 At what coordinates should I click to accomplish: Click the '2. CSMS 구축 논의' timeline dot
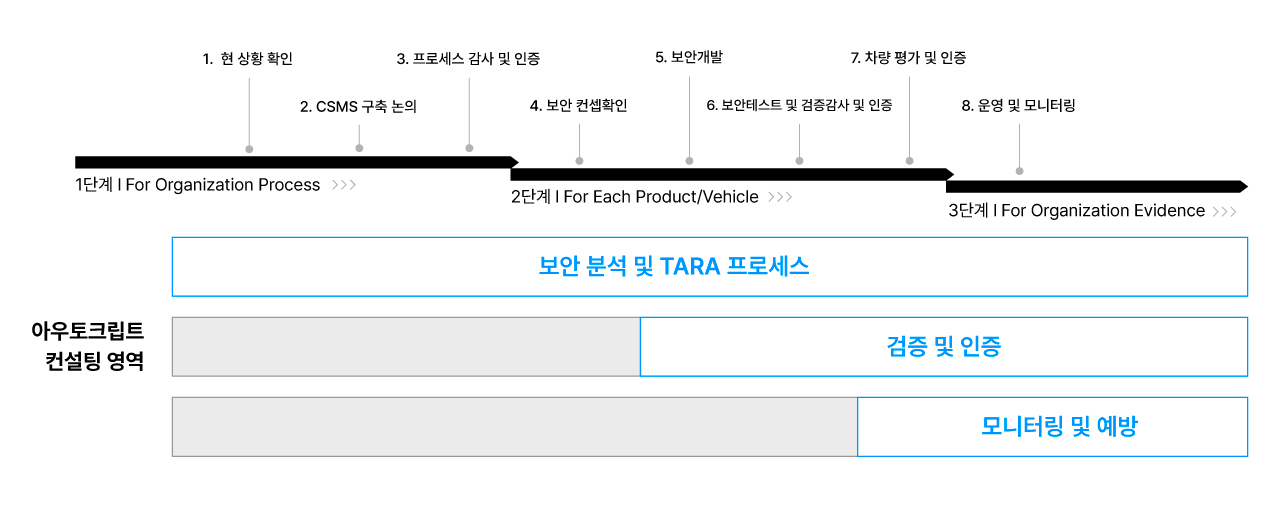click(x=359, y=148)
